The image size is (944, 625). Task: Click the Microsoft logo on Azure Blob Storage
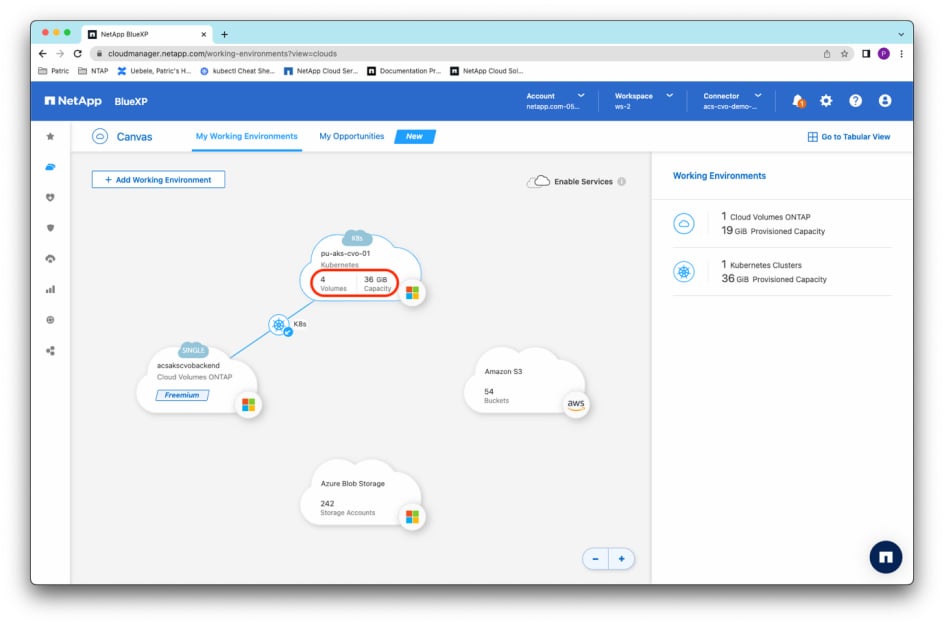pos(412,517)
